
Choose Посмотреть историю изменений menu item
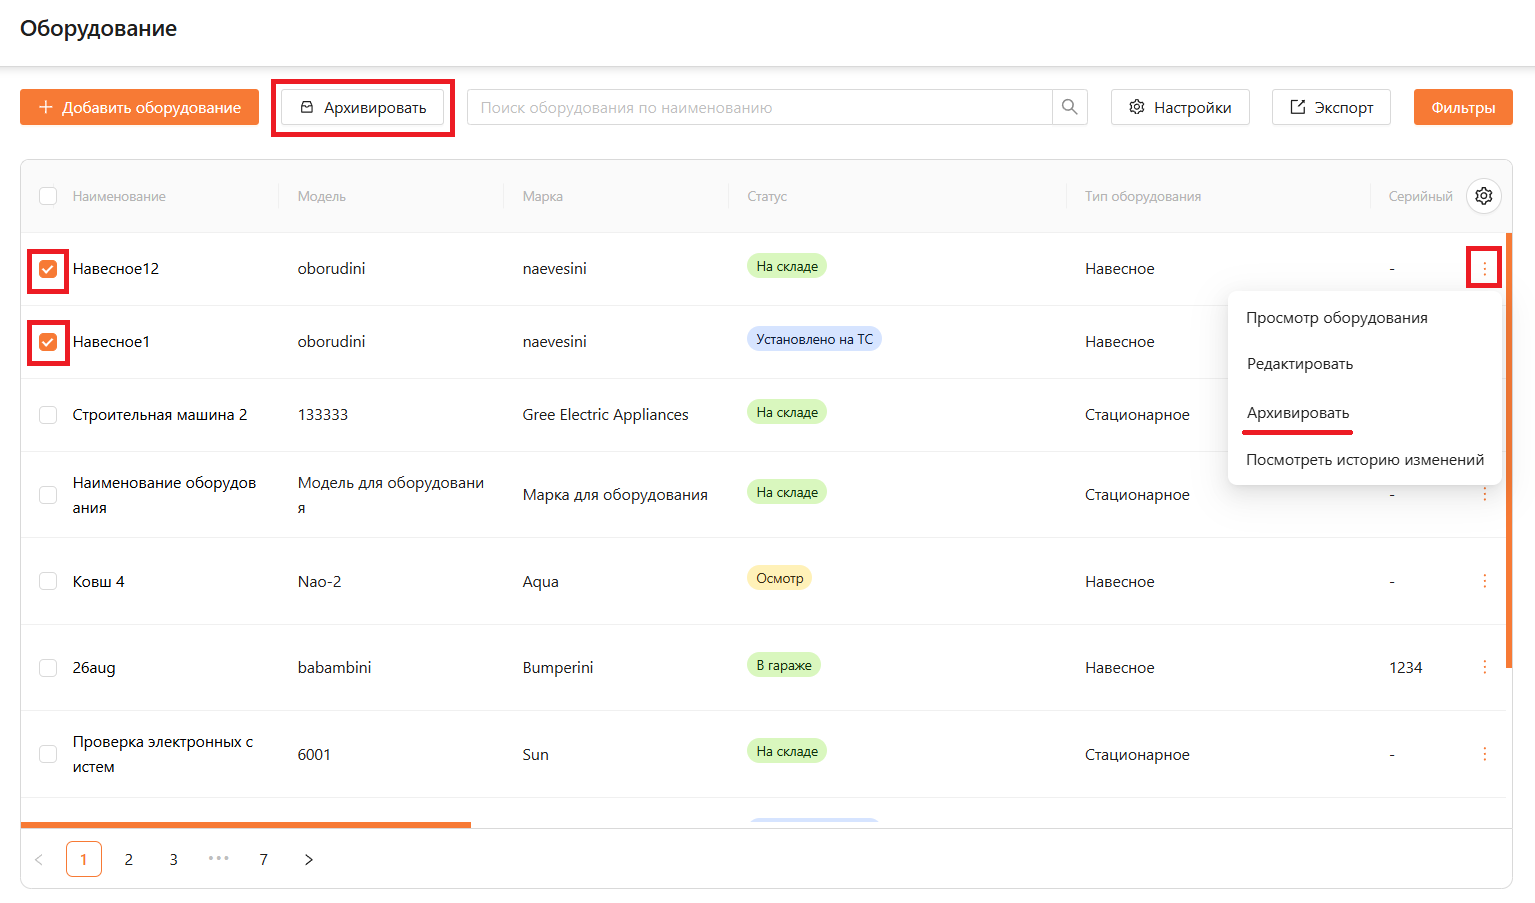pos(1364,460)
